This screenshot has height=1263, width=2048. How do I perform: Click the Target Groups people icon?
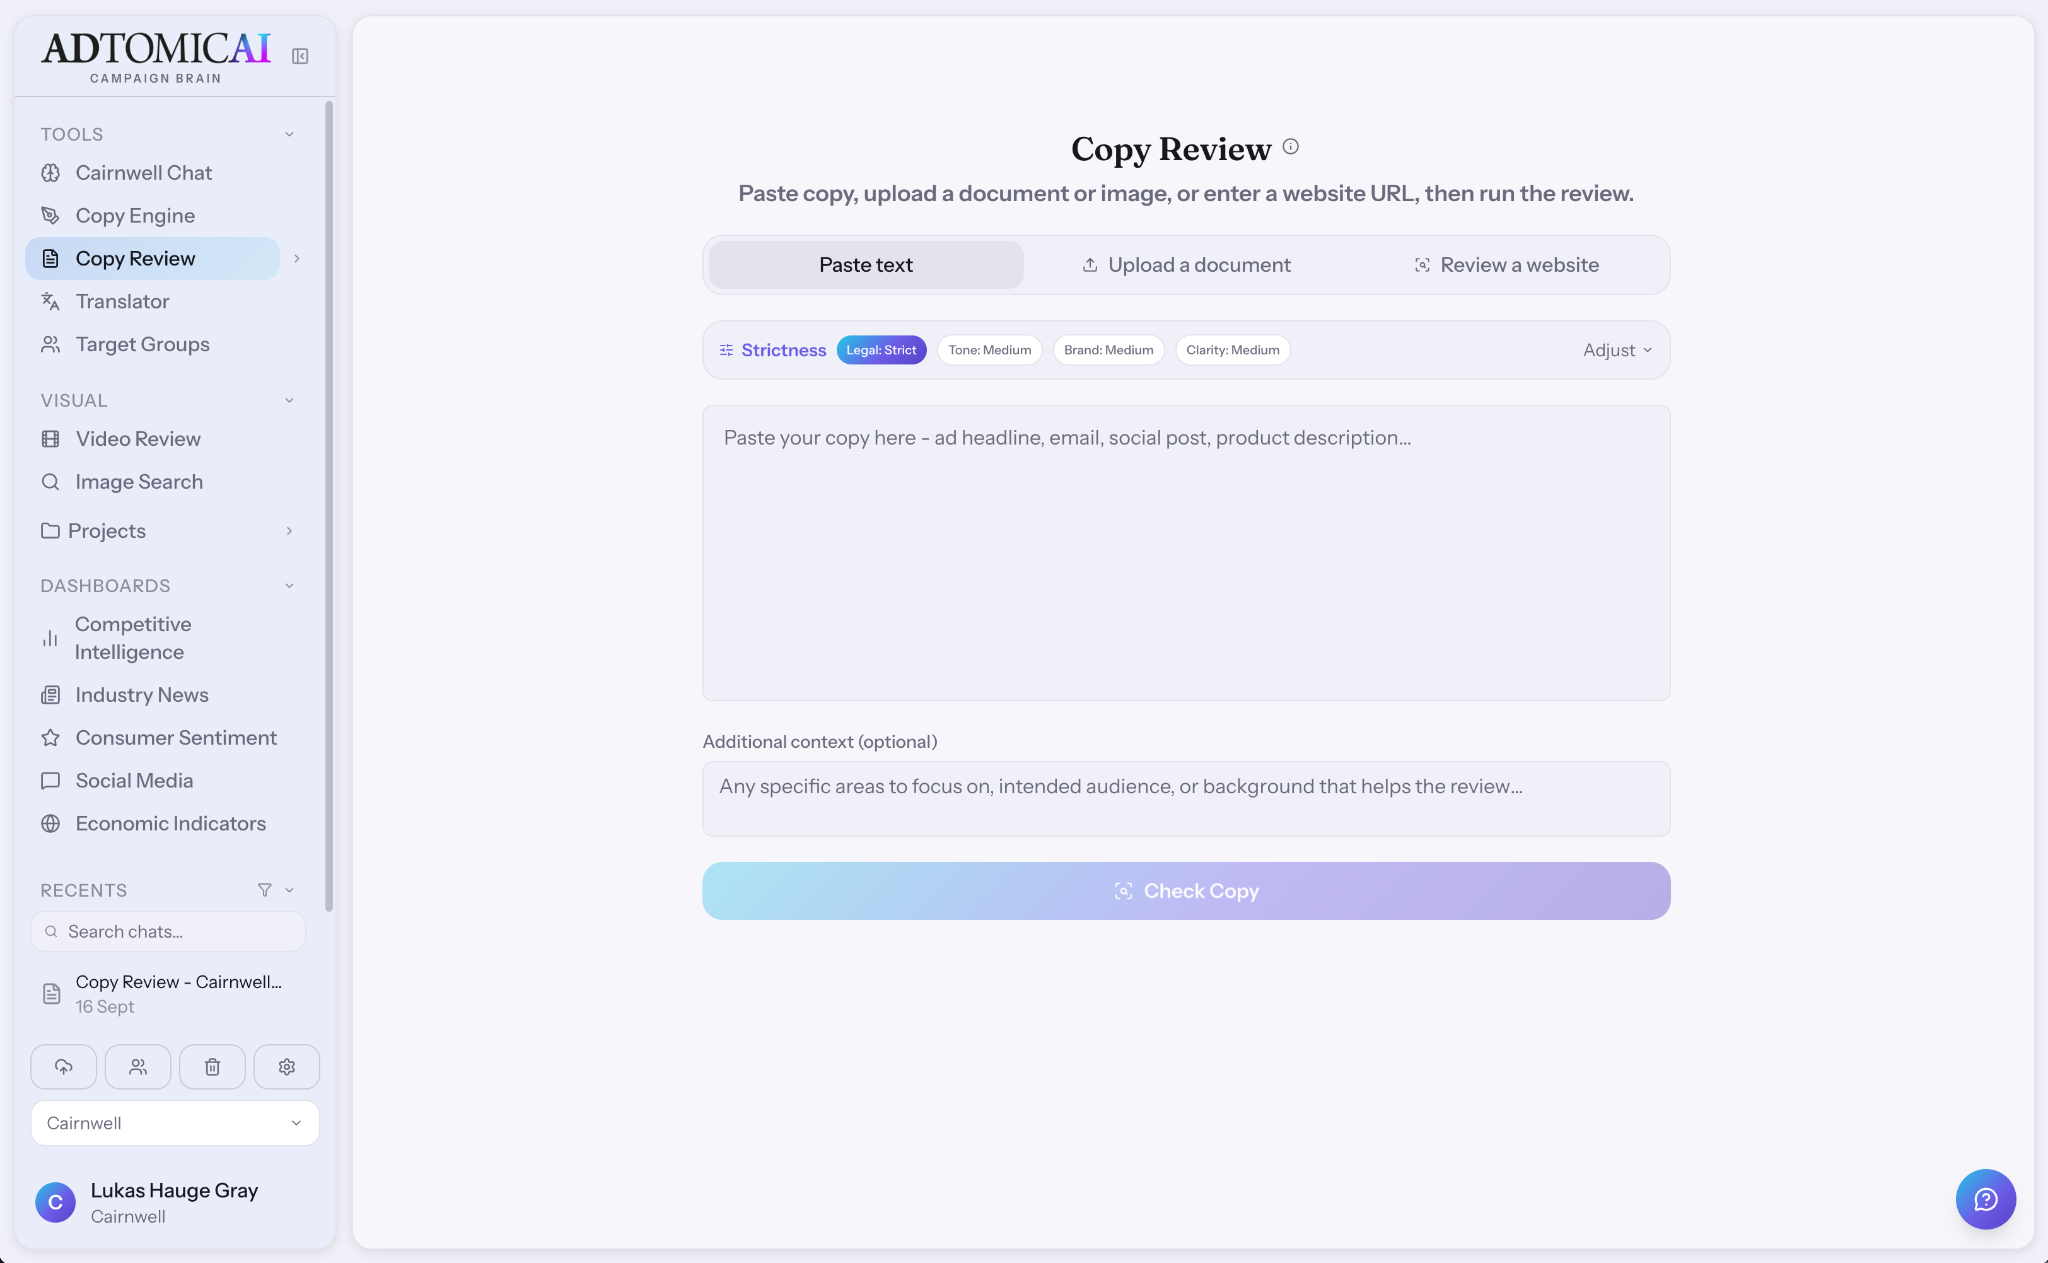[x=50, y=345]
